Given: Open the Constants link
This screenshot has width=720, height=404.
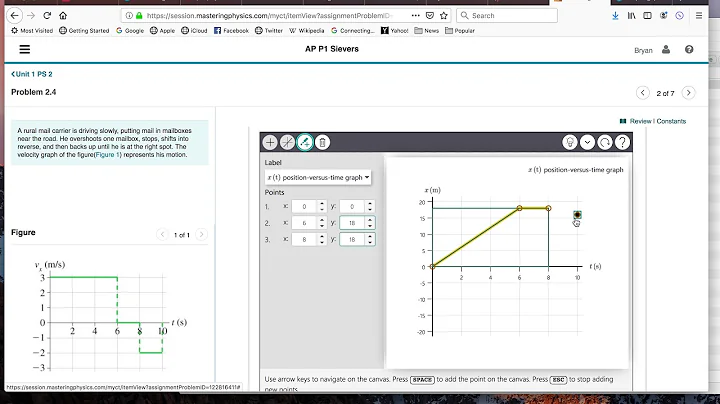Looking at the screenshot, I should [671, 121].
